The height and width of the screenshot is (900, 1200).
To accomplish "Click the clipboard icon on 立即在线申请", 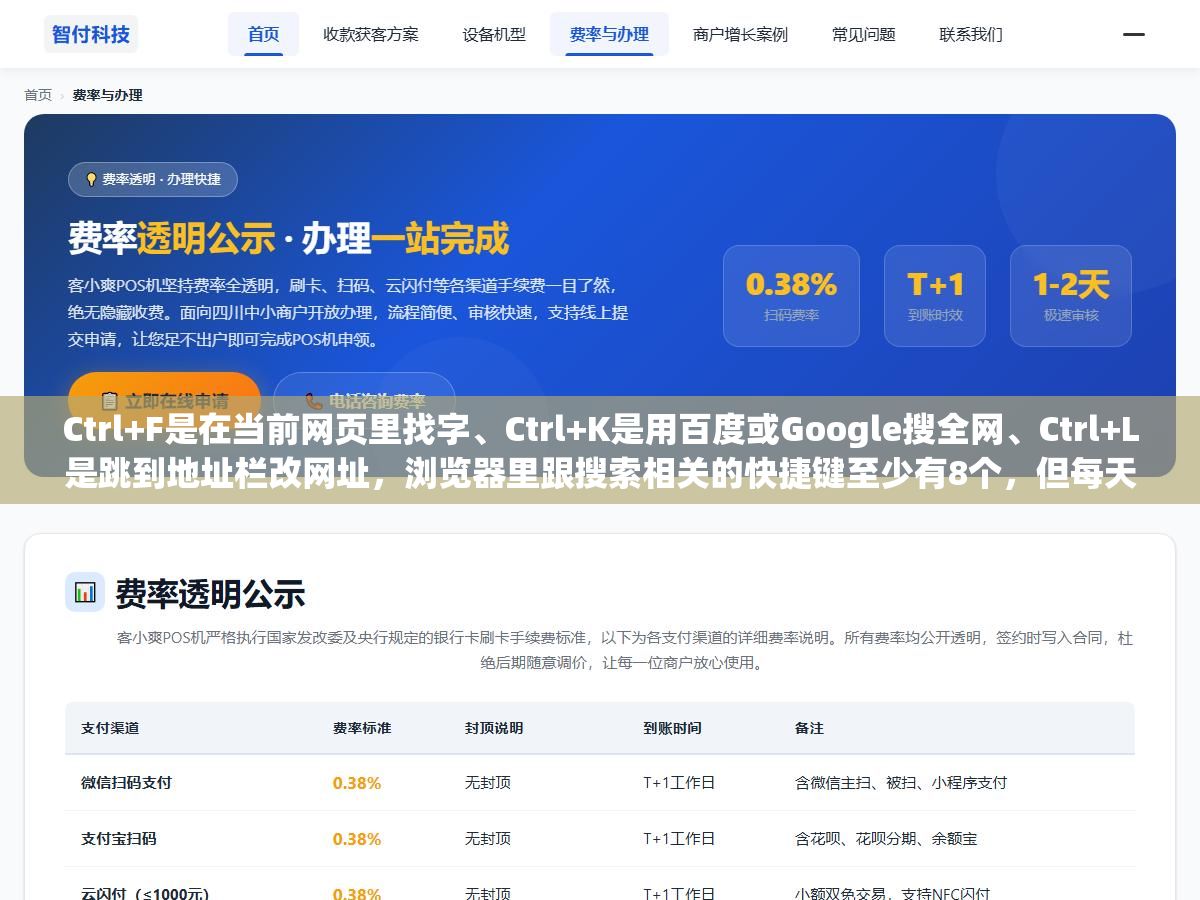I will pos(109,401).
